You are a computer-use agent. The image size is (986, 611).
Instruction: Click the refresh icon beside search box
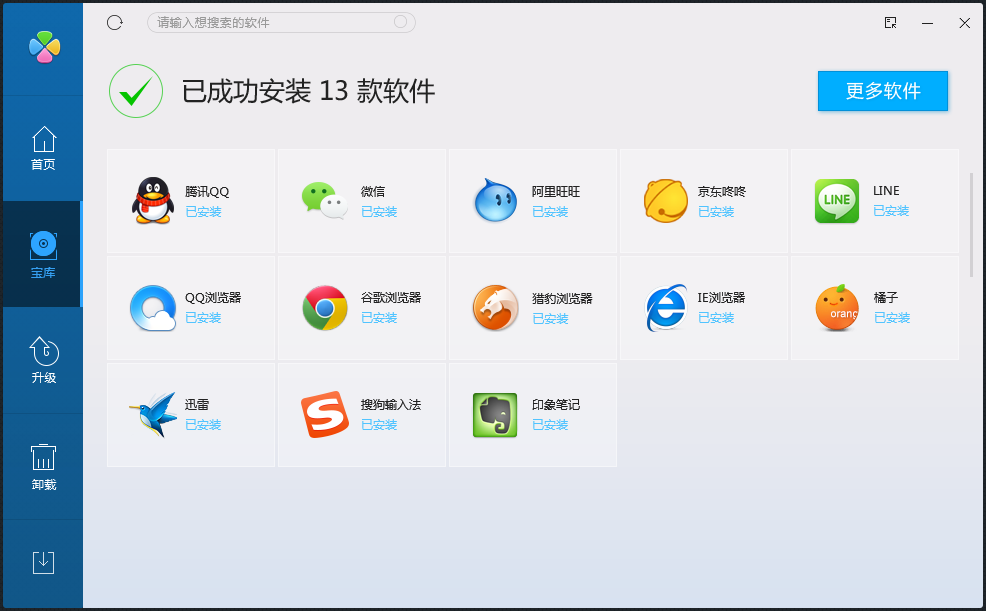(x=114, y=23)
